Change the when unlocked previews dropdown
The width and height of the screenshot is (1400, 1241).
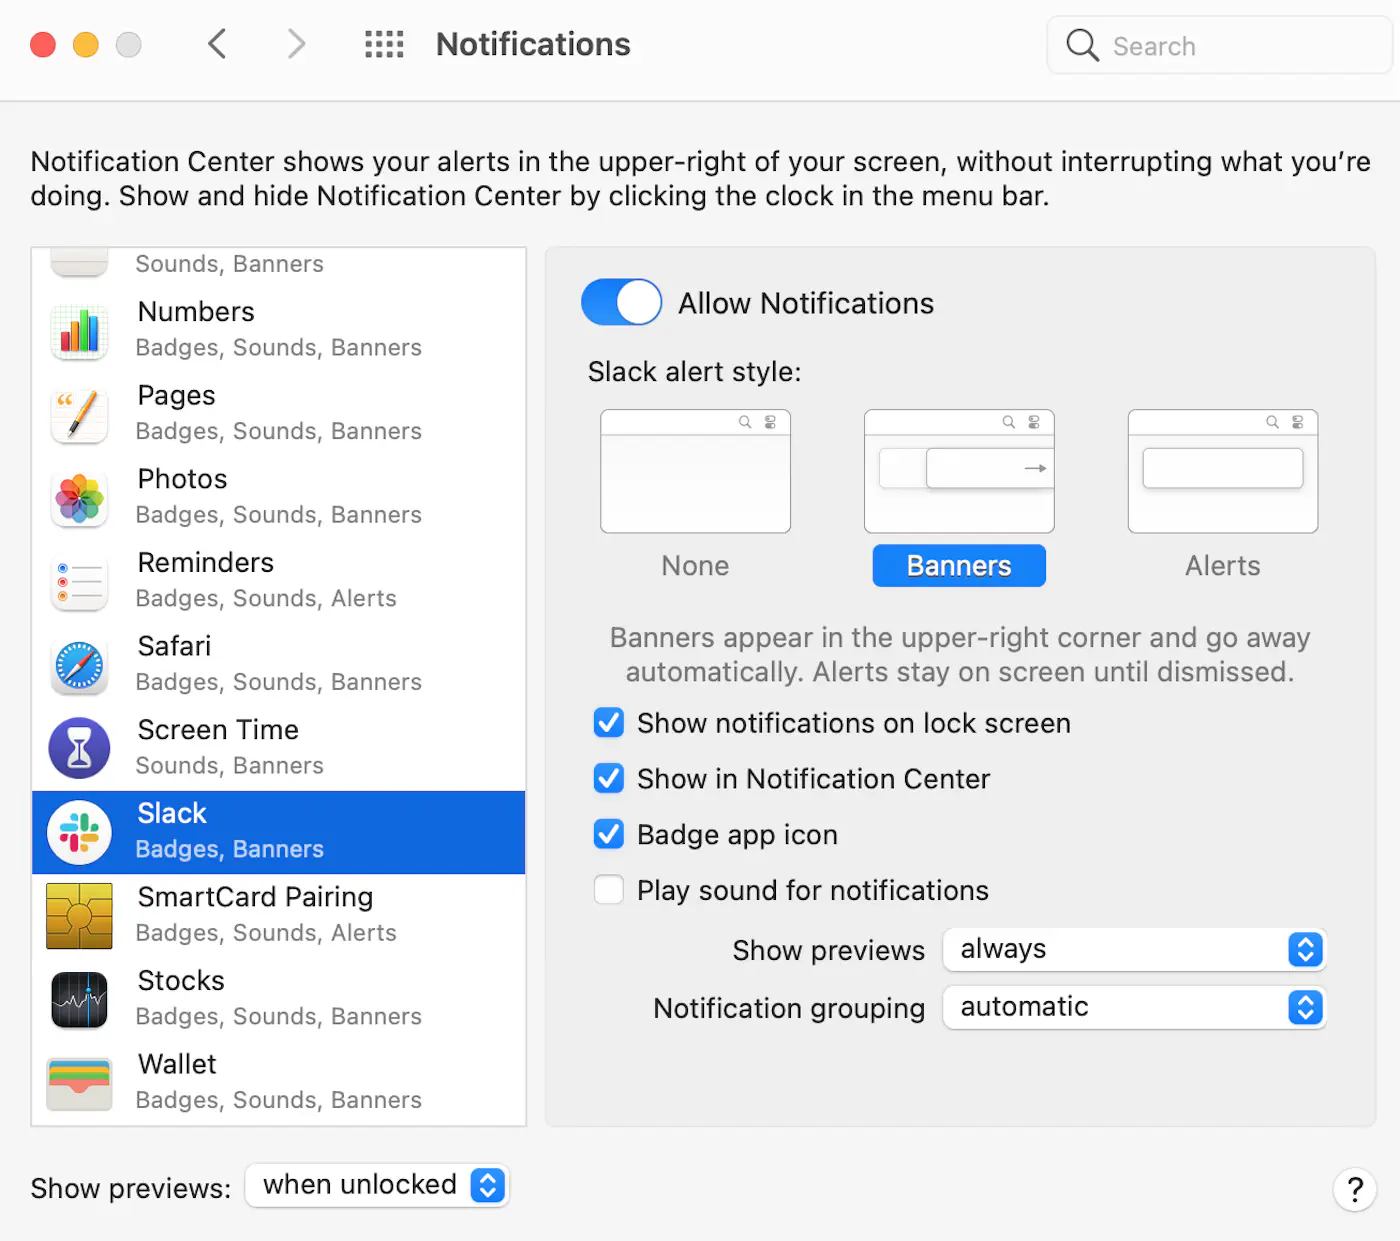[x=377, y=1185]
